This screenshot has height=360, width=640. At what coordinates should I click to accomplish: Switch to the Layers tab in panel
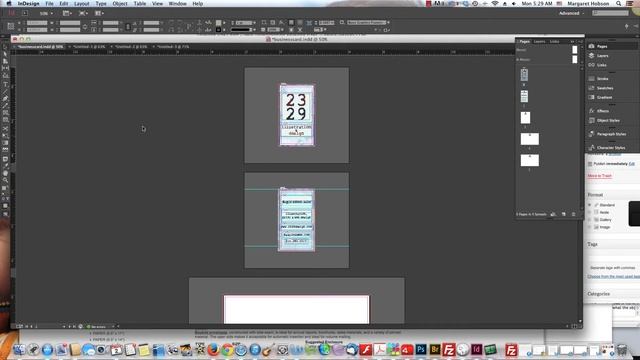point(540,42)
